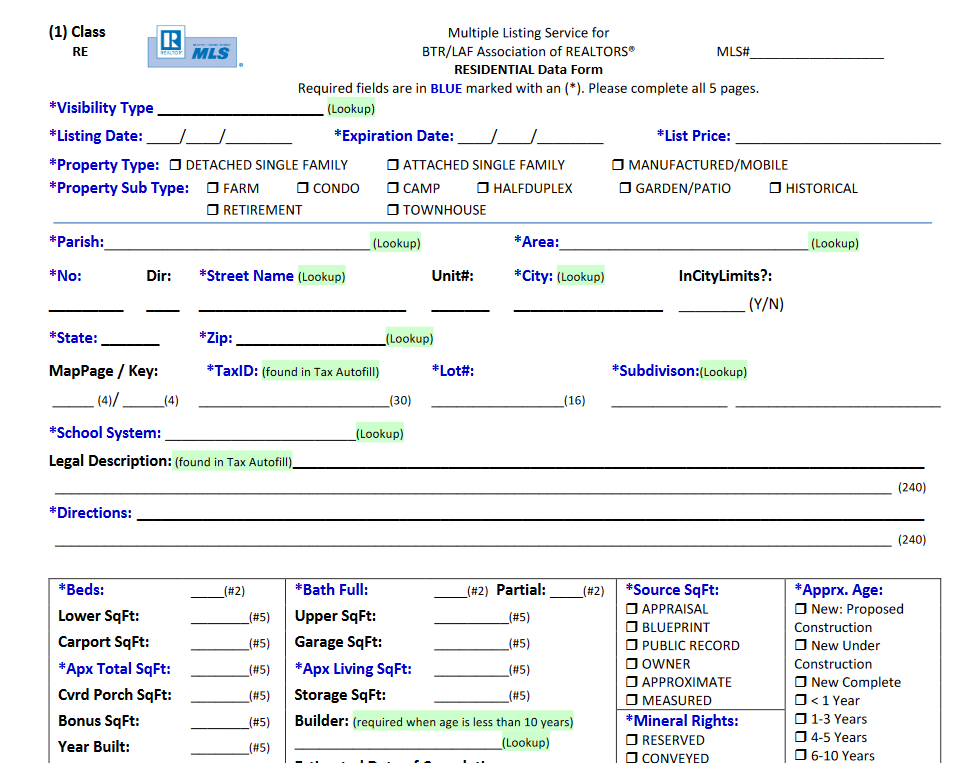953x763 pixels.
Task: Open the School System lookup
Action: click(x=380, y=433)
